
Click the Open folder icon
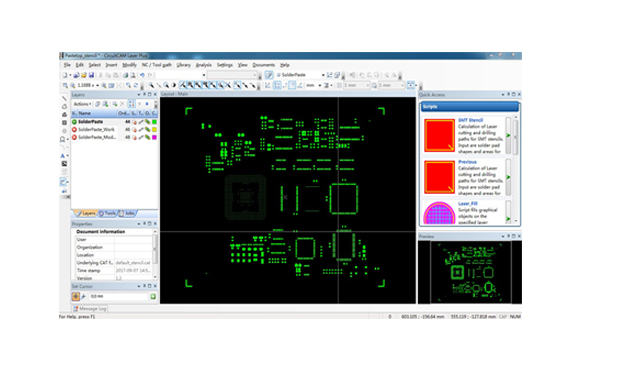coord(84,75)
